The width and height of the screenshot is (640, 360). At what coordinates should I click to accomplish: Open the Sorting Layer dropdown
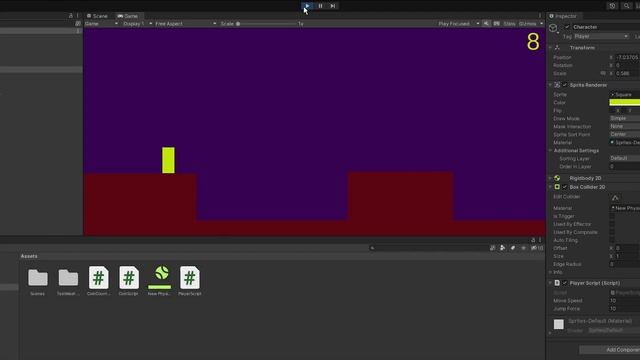[624, 158]
